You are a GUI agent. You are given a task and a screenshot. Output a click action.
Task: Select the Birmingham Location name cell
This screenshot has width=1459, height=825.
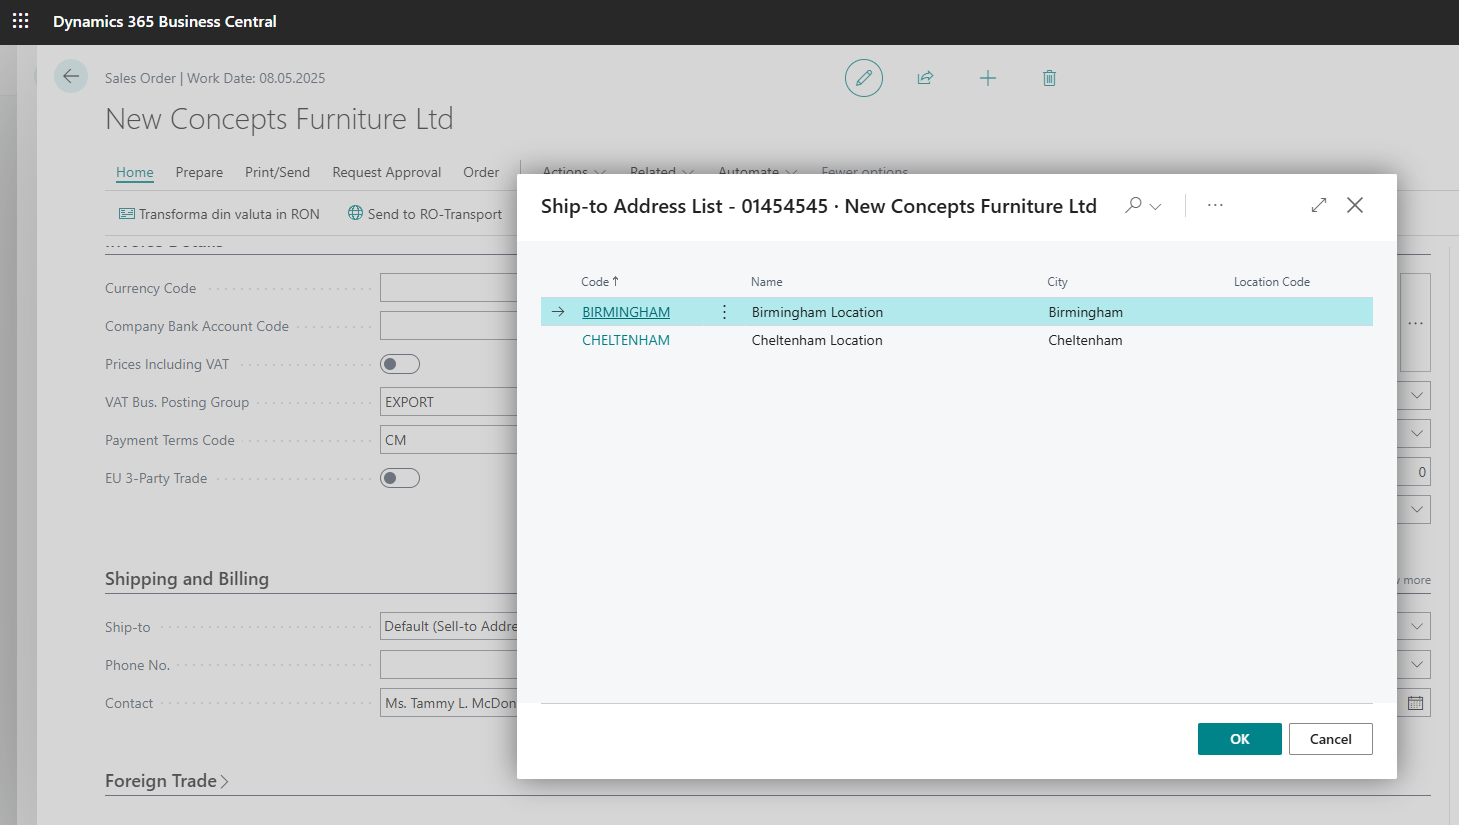tap(817, 312)
